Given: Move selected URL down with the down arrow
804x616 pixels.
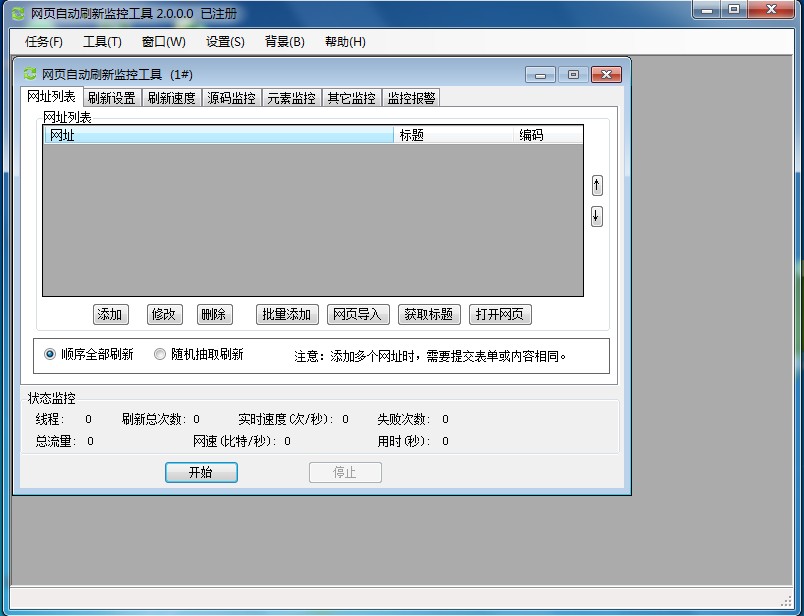Looking at the screenshot, I should pyautogui.click(x=596, y=216).
